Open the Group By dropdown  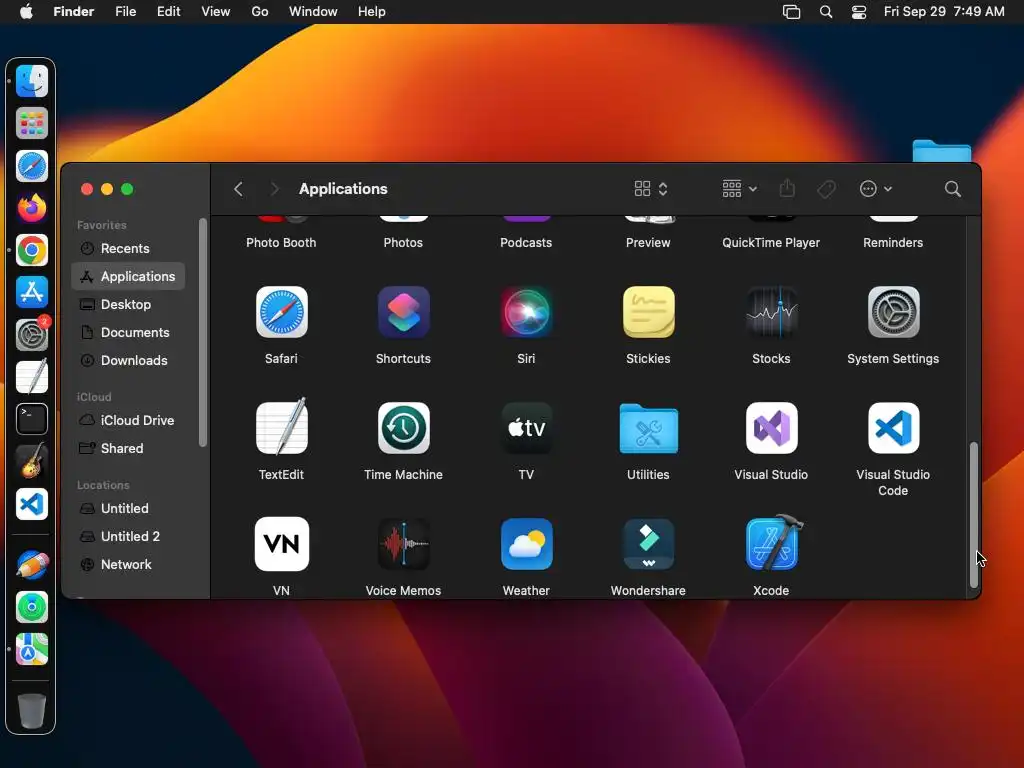click(x=739, y=189)
